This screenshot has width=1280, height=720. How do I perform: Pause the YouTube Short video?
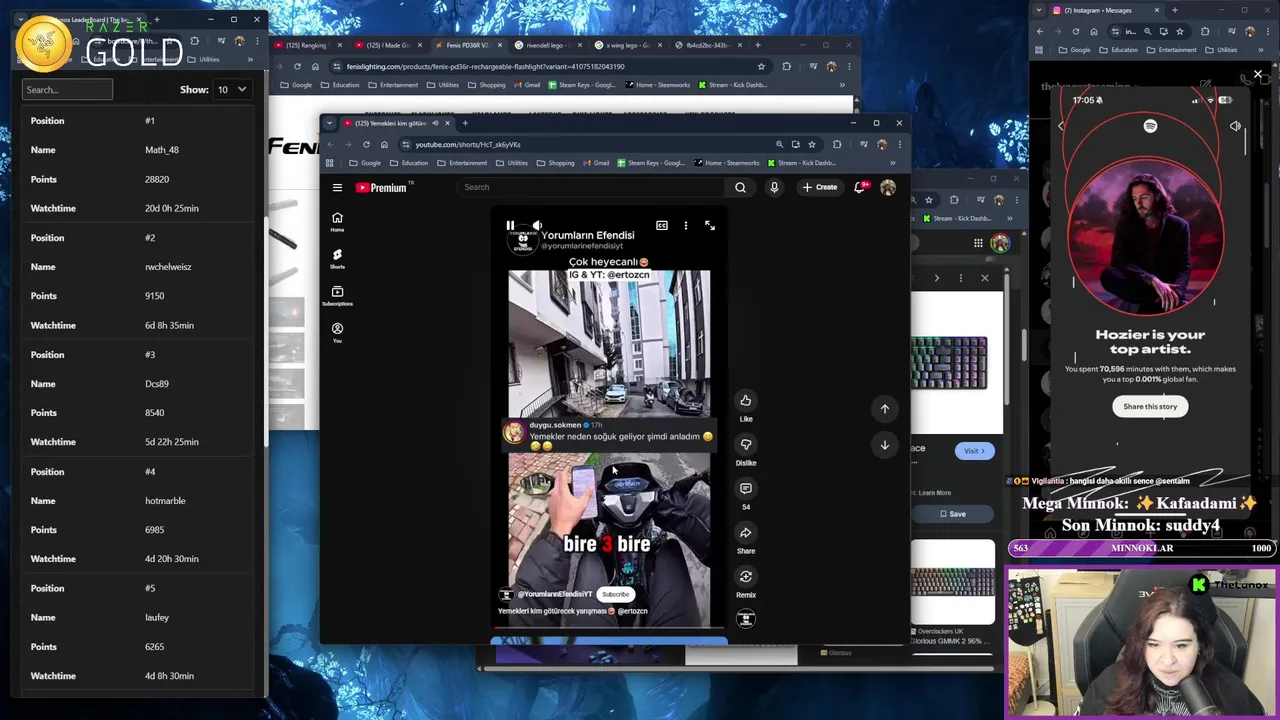tap(510, 226)
